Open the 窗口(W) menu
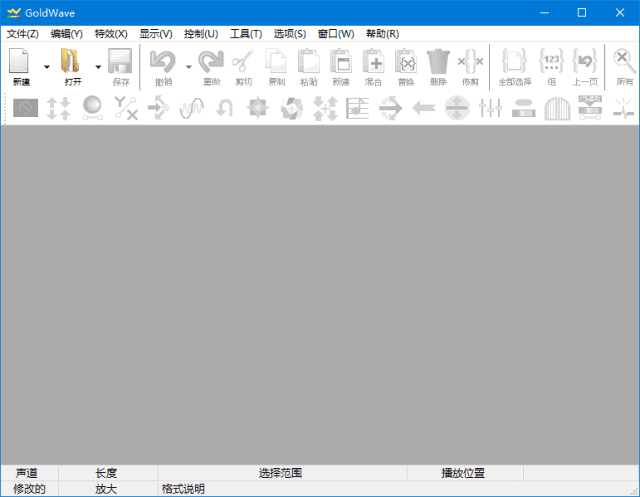 click(336, 34)
